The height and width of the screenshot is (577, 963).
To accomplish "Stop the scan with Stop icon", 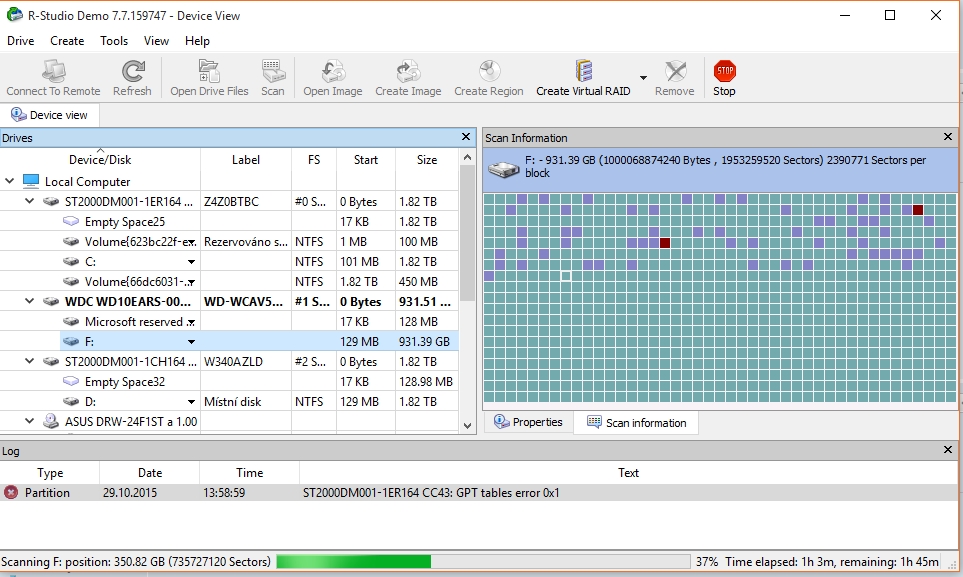I will pyautogui.click(x=725, y=71).
